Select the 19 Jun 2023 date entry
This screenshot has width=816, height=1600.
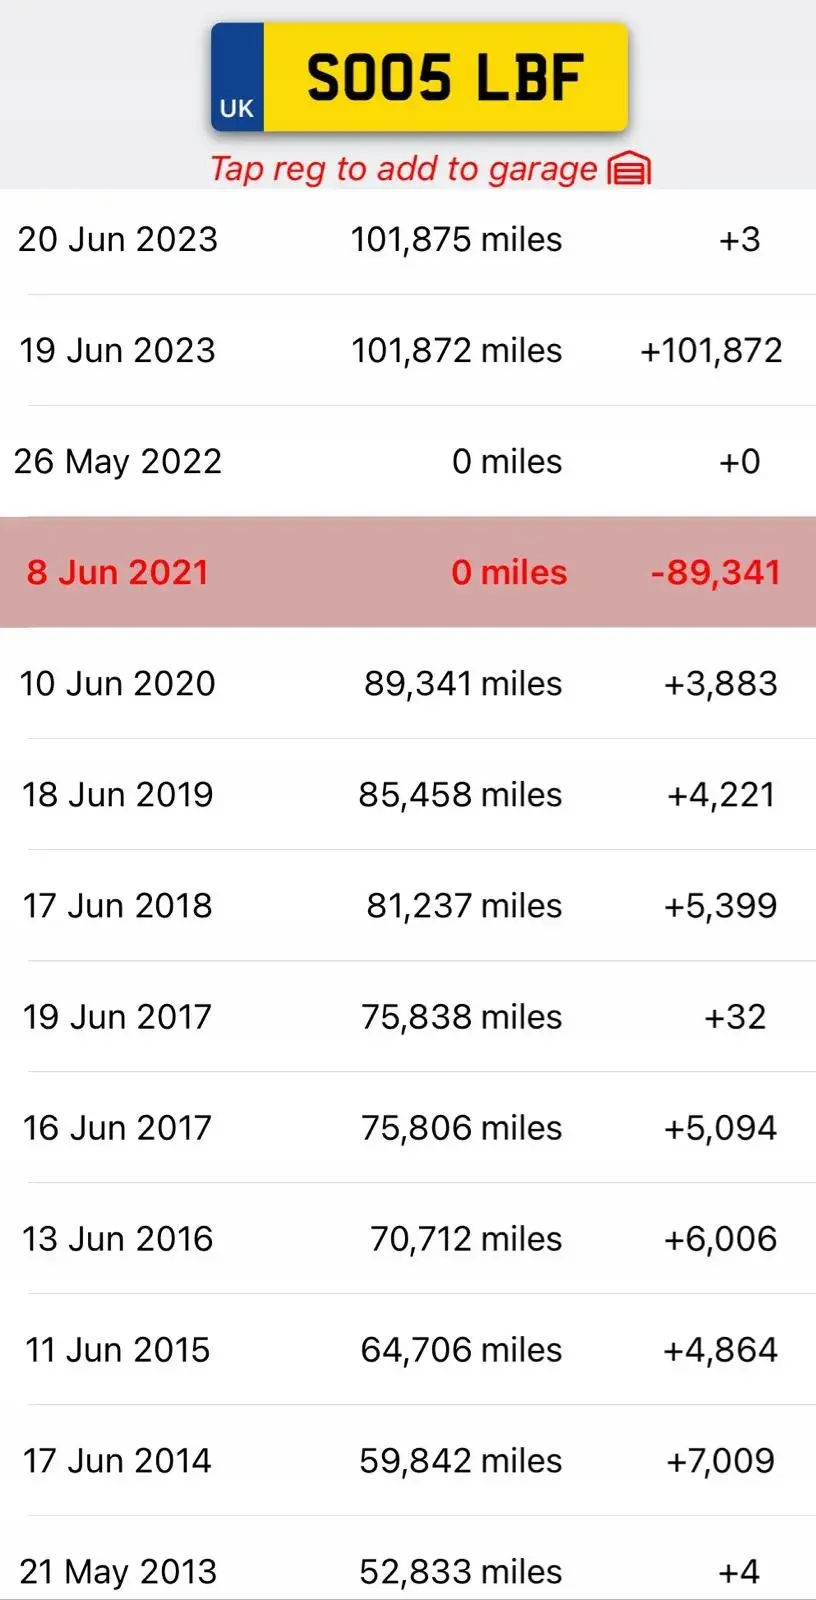(x=117, y=351)
